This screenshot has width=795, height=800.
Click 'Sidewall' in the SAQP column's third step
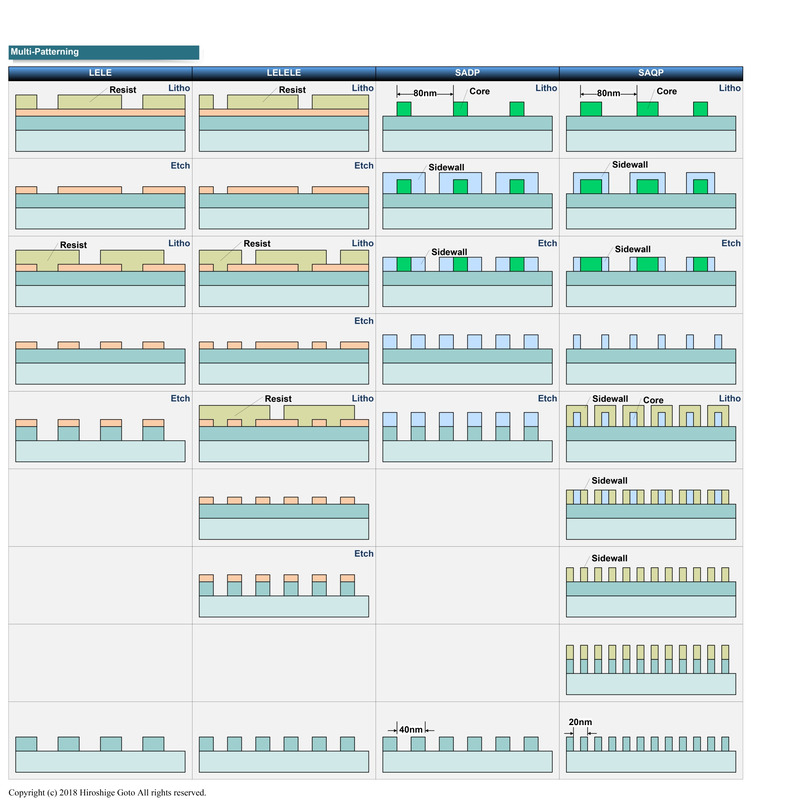click(633, 249)
